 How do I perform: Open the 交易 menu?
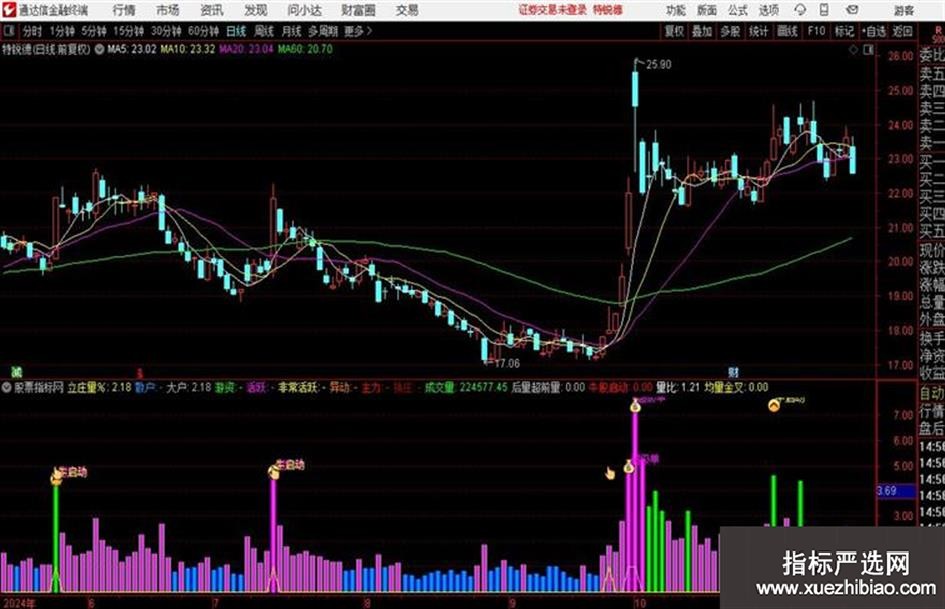click(407, 10)
